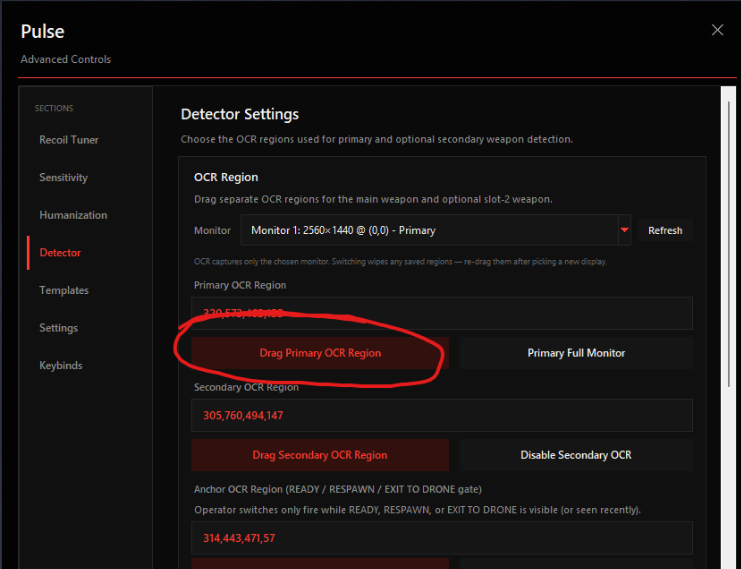Click the Primary OCR Region label

[240, 285]
